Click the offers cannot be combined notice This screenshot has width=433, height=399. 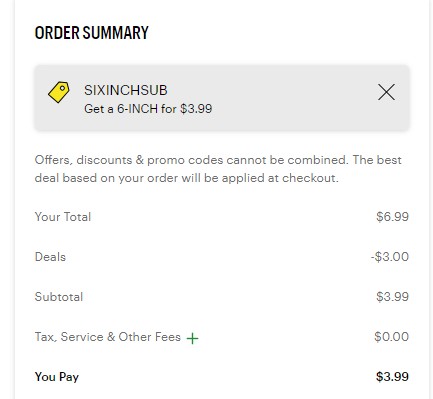[191, 160]
